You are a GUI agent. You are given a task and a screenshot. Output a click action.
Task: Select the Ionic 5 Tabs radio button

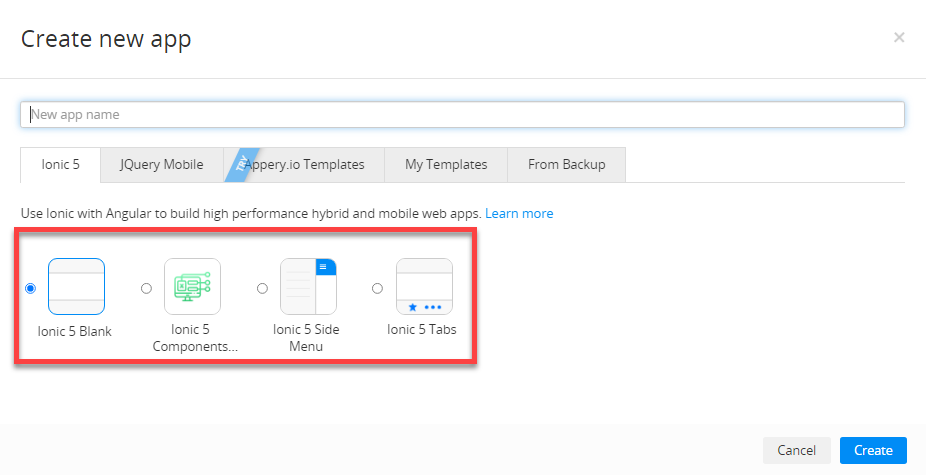(x=377, y=288)
